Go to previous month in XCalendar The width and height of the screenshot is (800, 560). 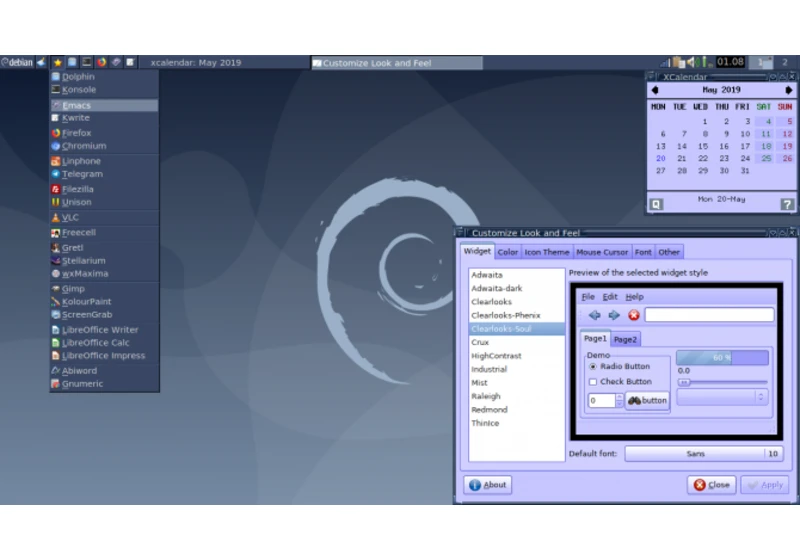click(x=655, y=90)
